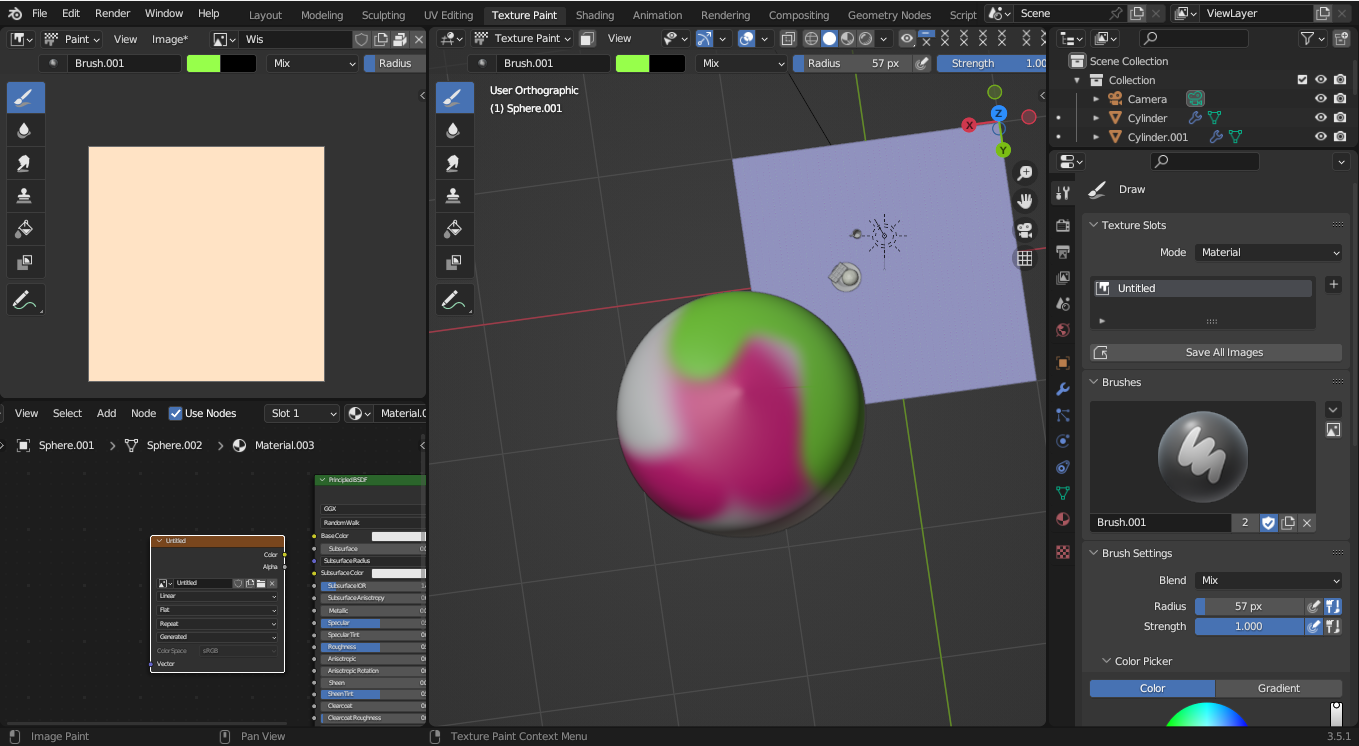Click the pan view hand gizmo
The width and height of the screenshot is (1359, 746).
tap(1024, 201)
